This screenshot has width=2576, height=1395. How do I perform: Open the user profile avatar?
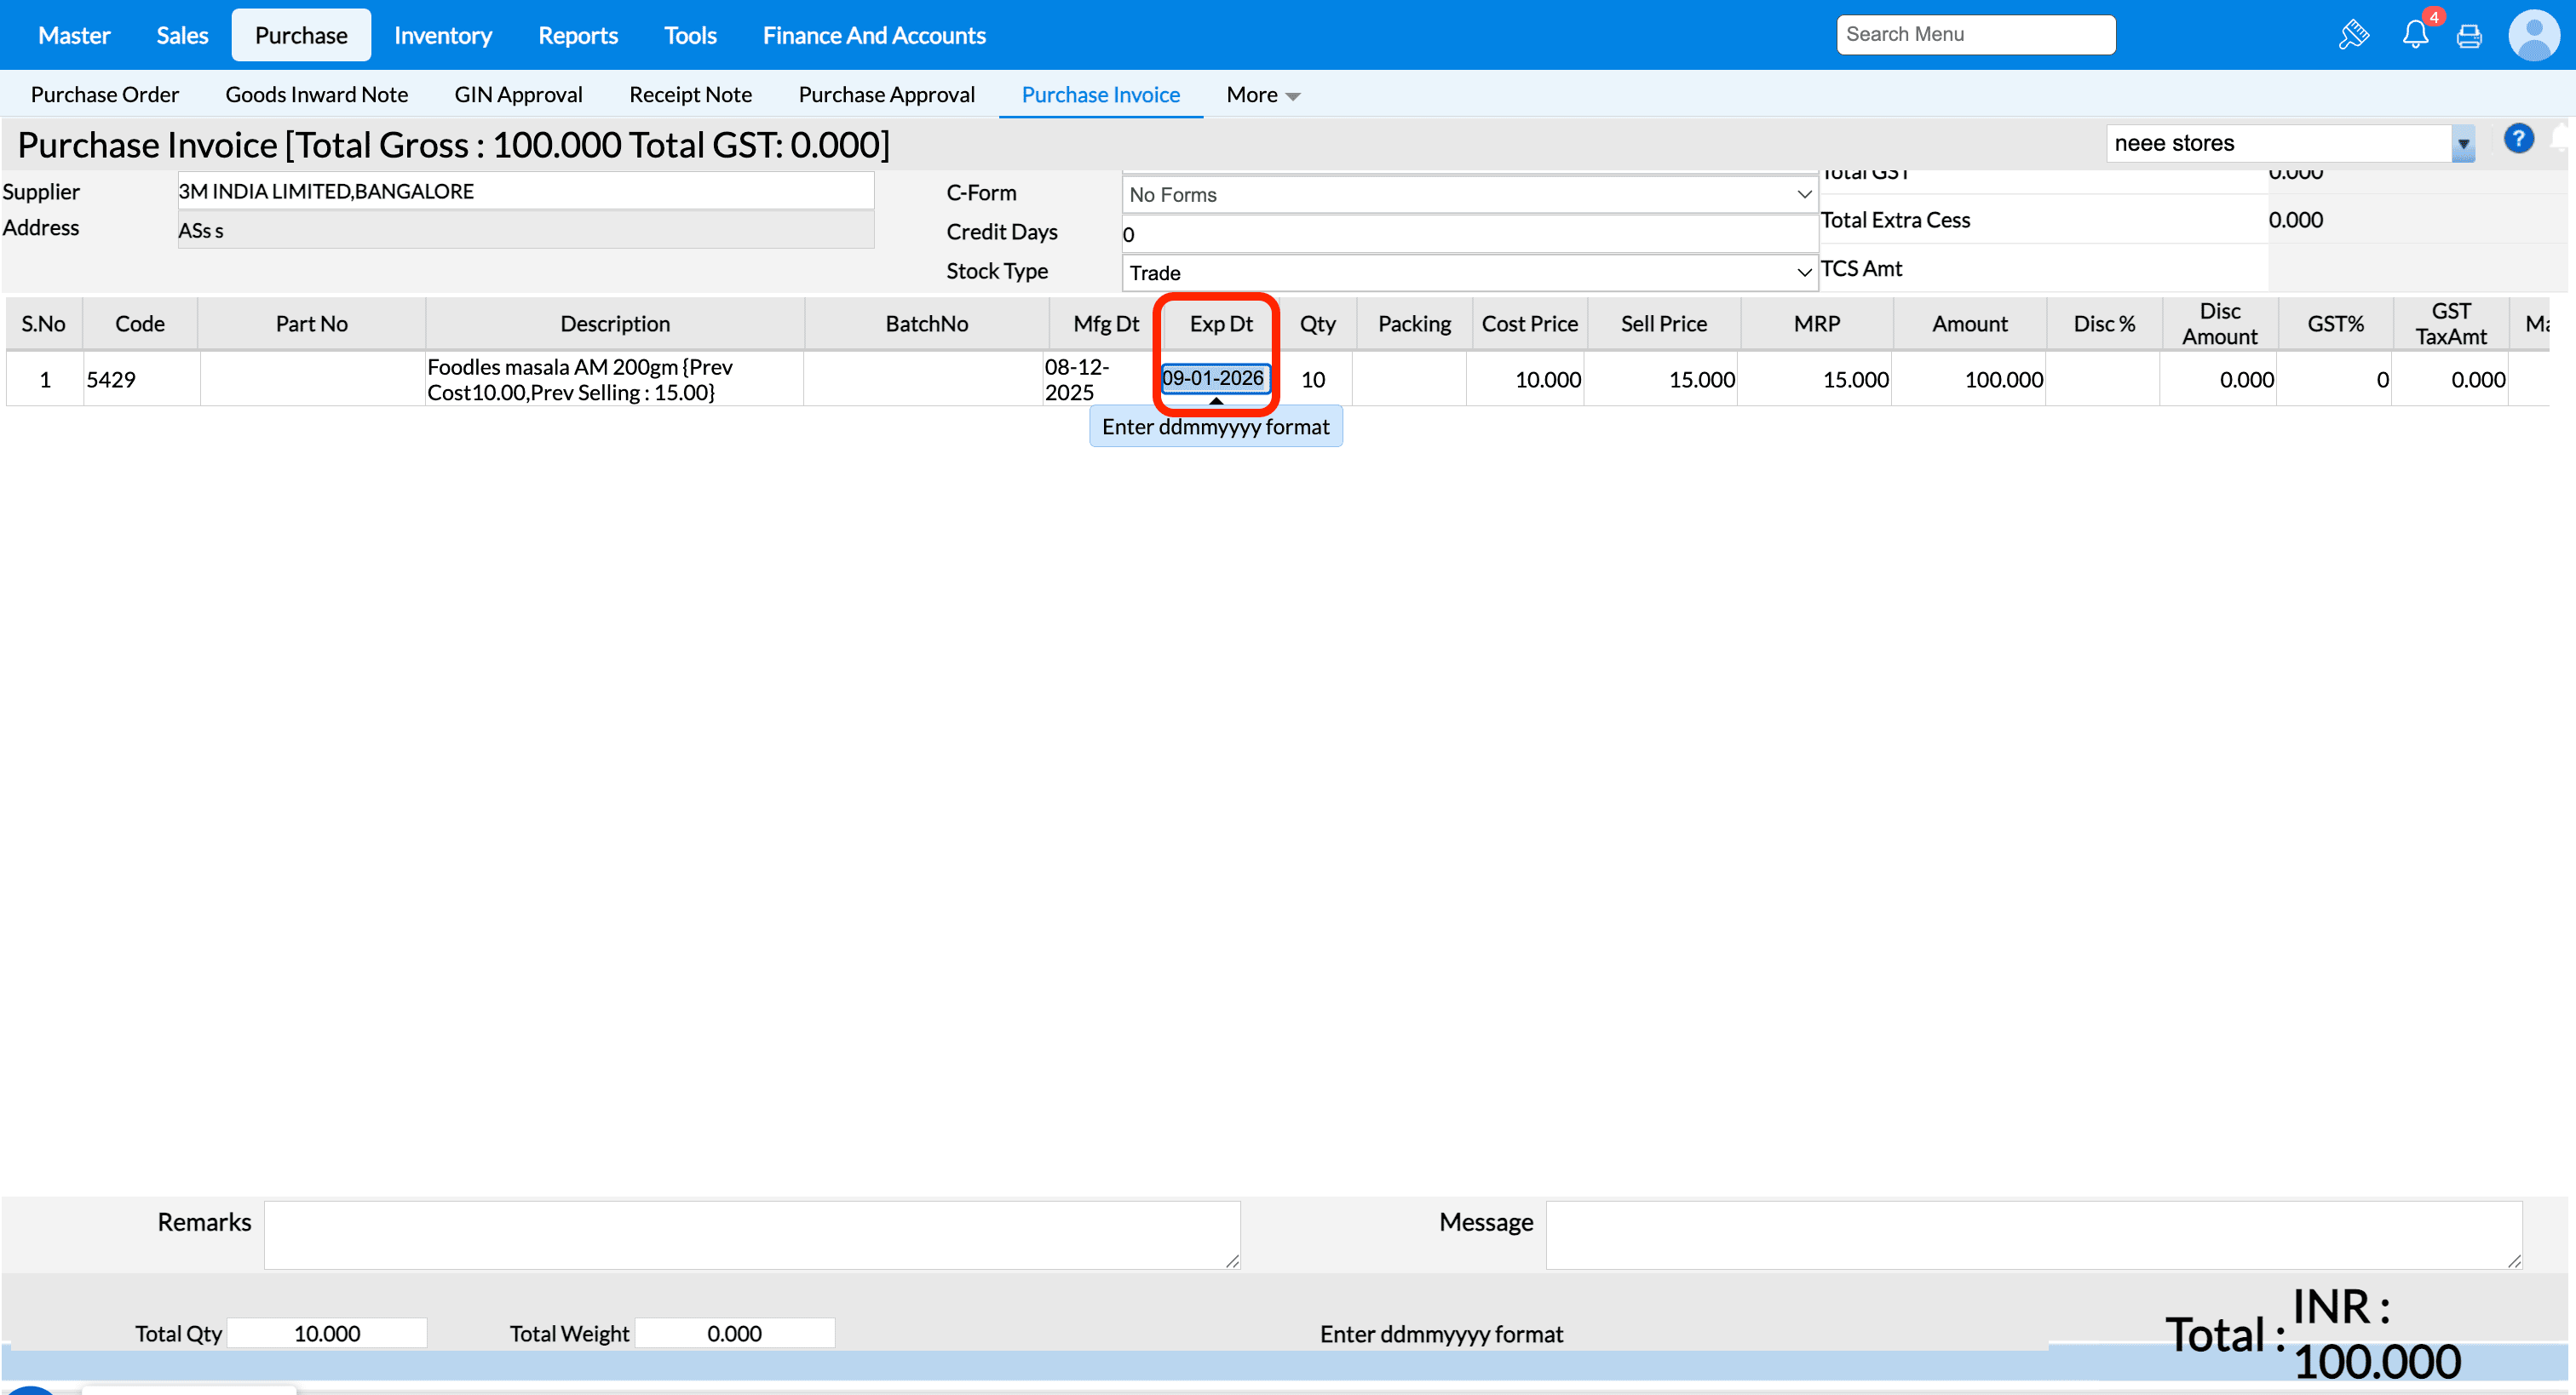[x=2533, y=36]
